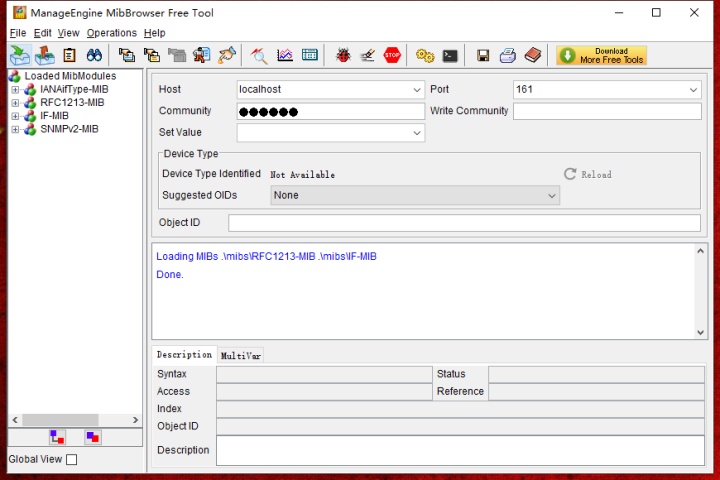Click the Syntax value field
The image size is (720, 480).
coord(324,374)
